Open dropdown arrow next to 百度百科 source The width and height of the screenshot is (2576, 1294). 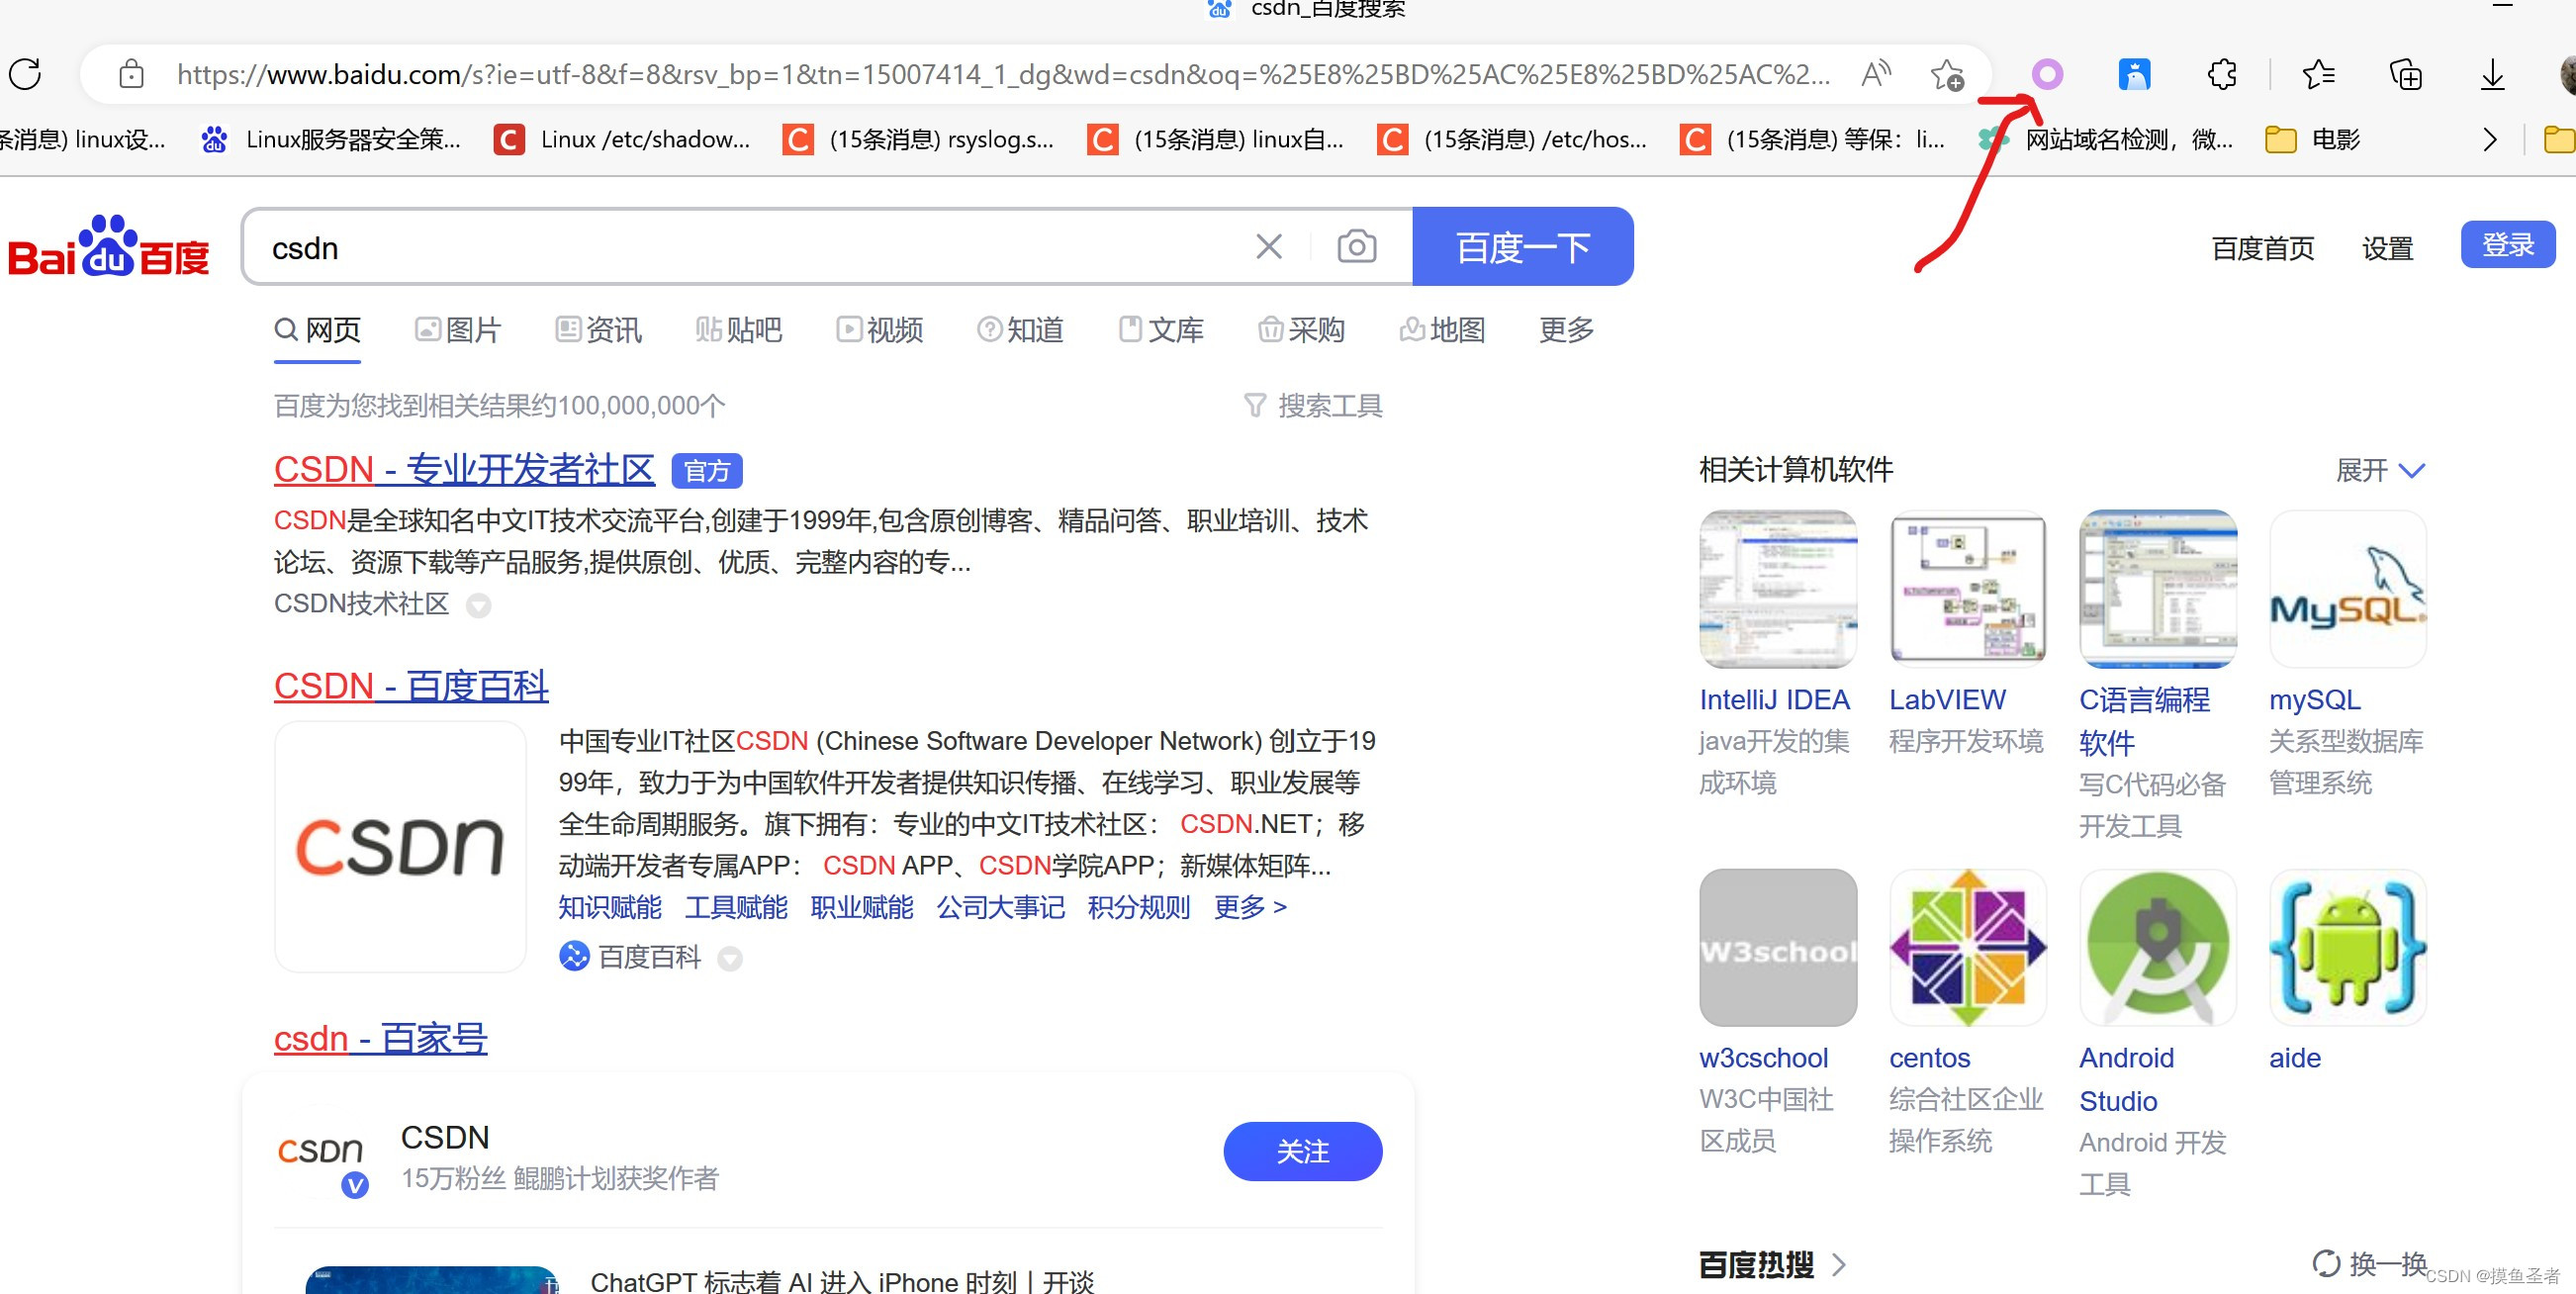point(730,958)
